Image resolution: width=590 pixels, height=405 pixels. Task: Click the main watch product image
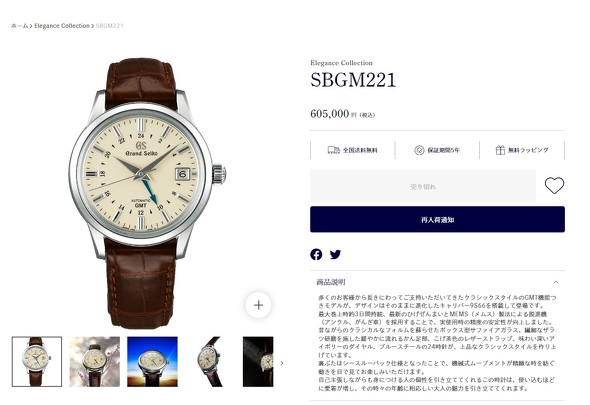tap(147, 193)
